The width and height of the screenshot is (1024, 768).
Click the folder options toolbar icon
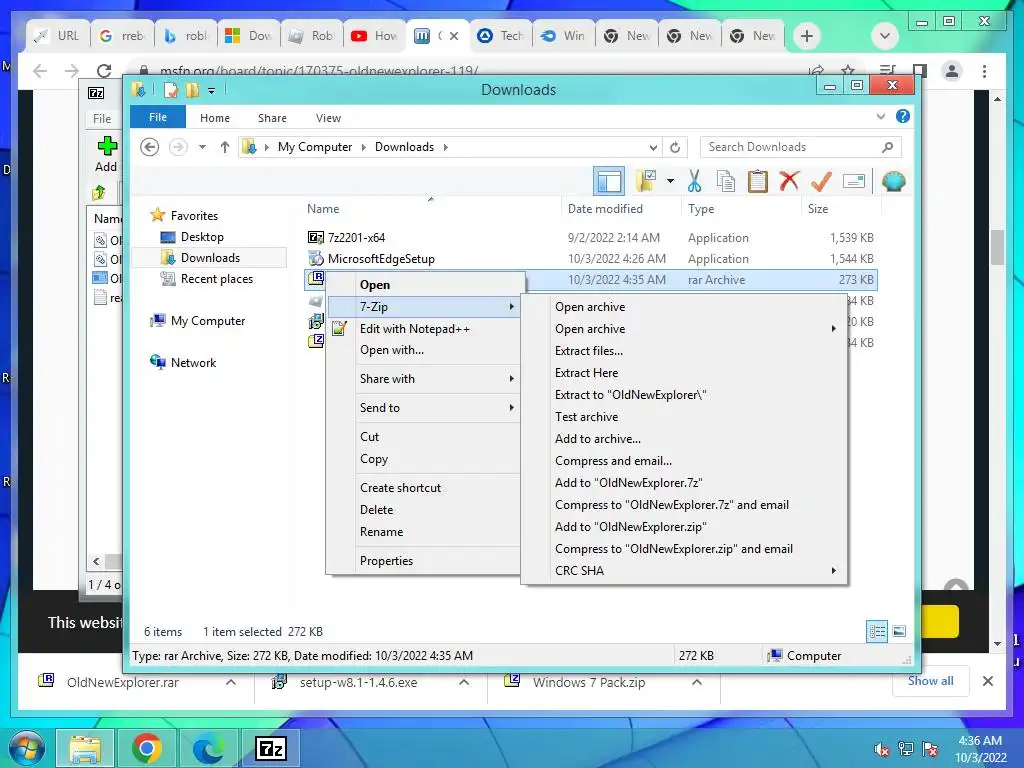tap(647, 181)
